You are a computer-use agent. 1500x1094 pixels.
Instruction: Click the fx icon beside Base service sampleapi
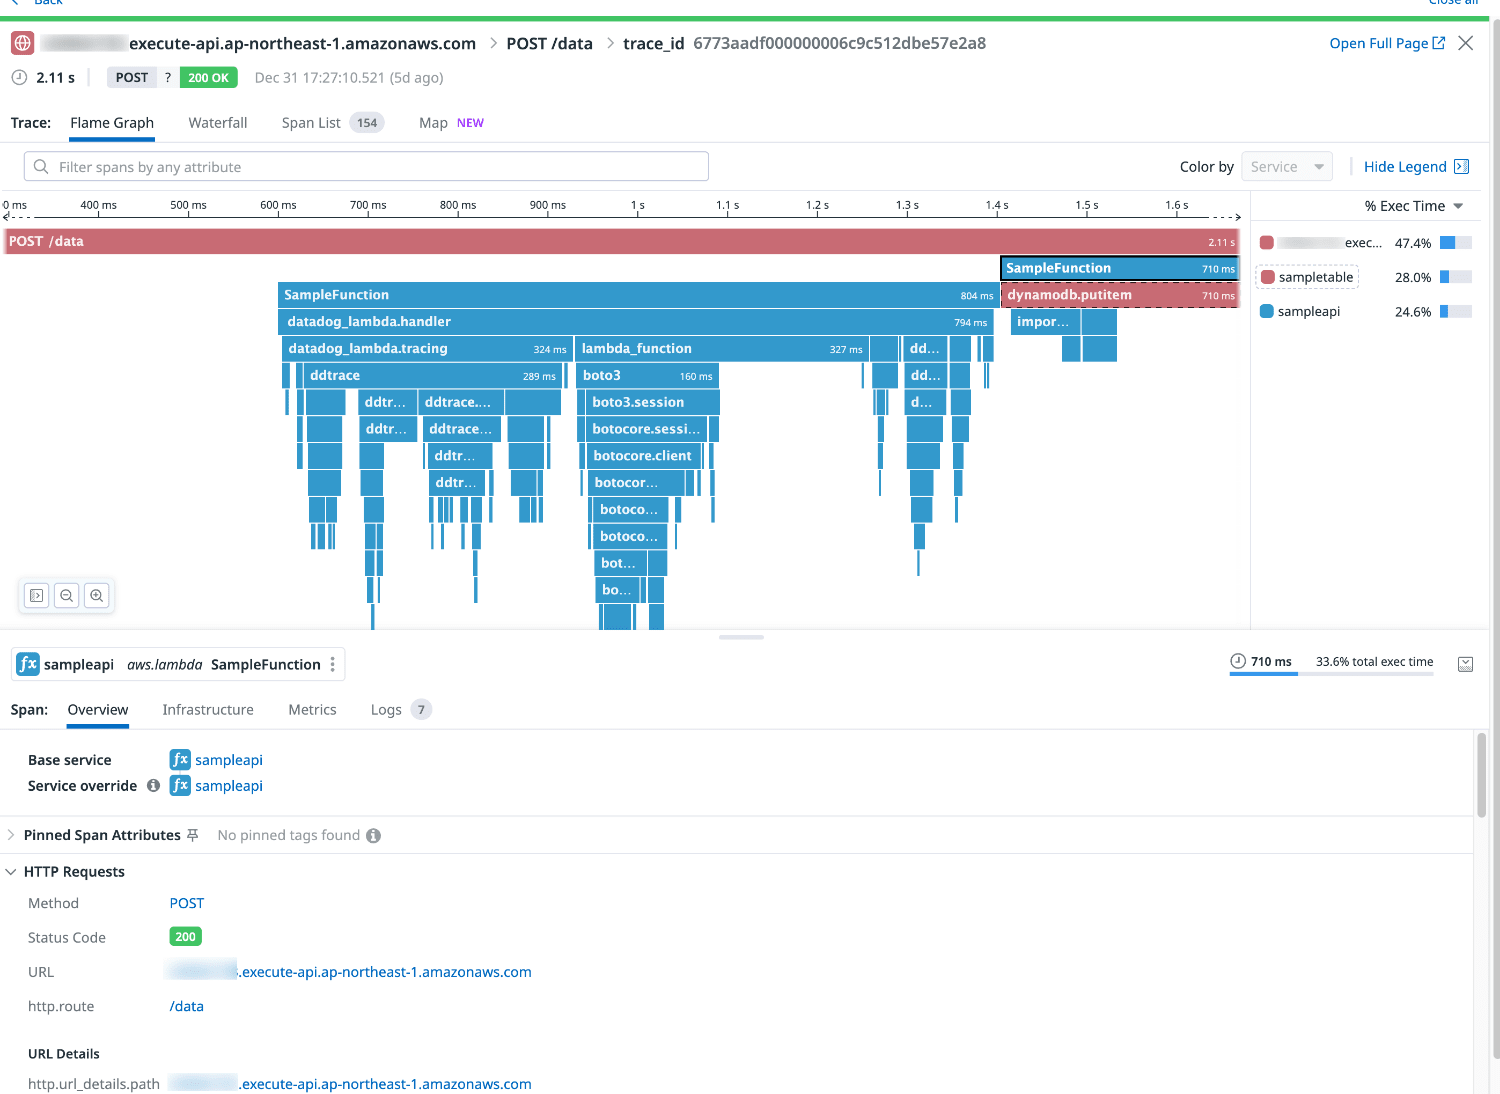(x=180, y=760)
